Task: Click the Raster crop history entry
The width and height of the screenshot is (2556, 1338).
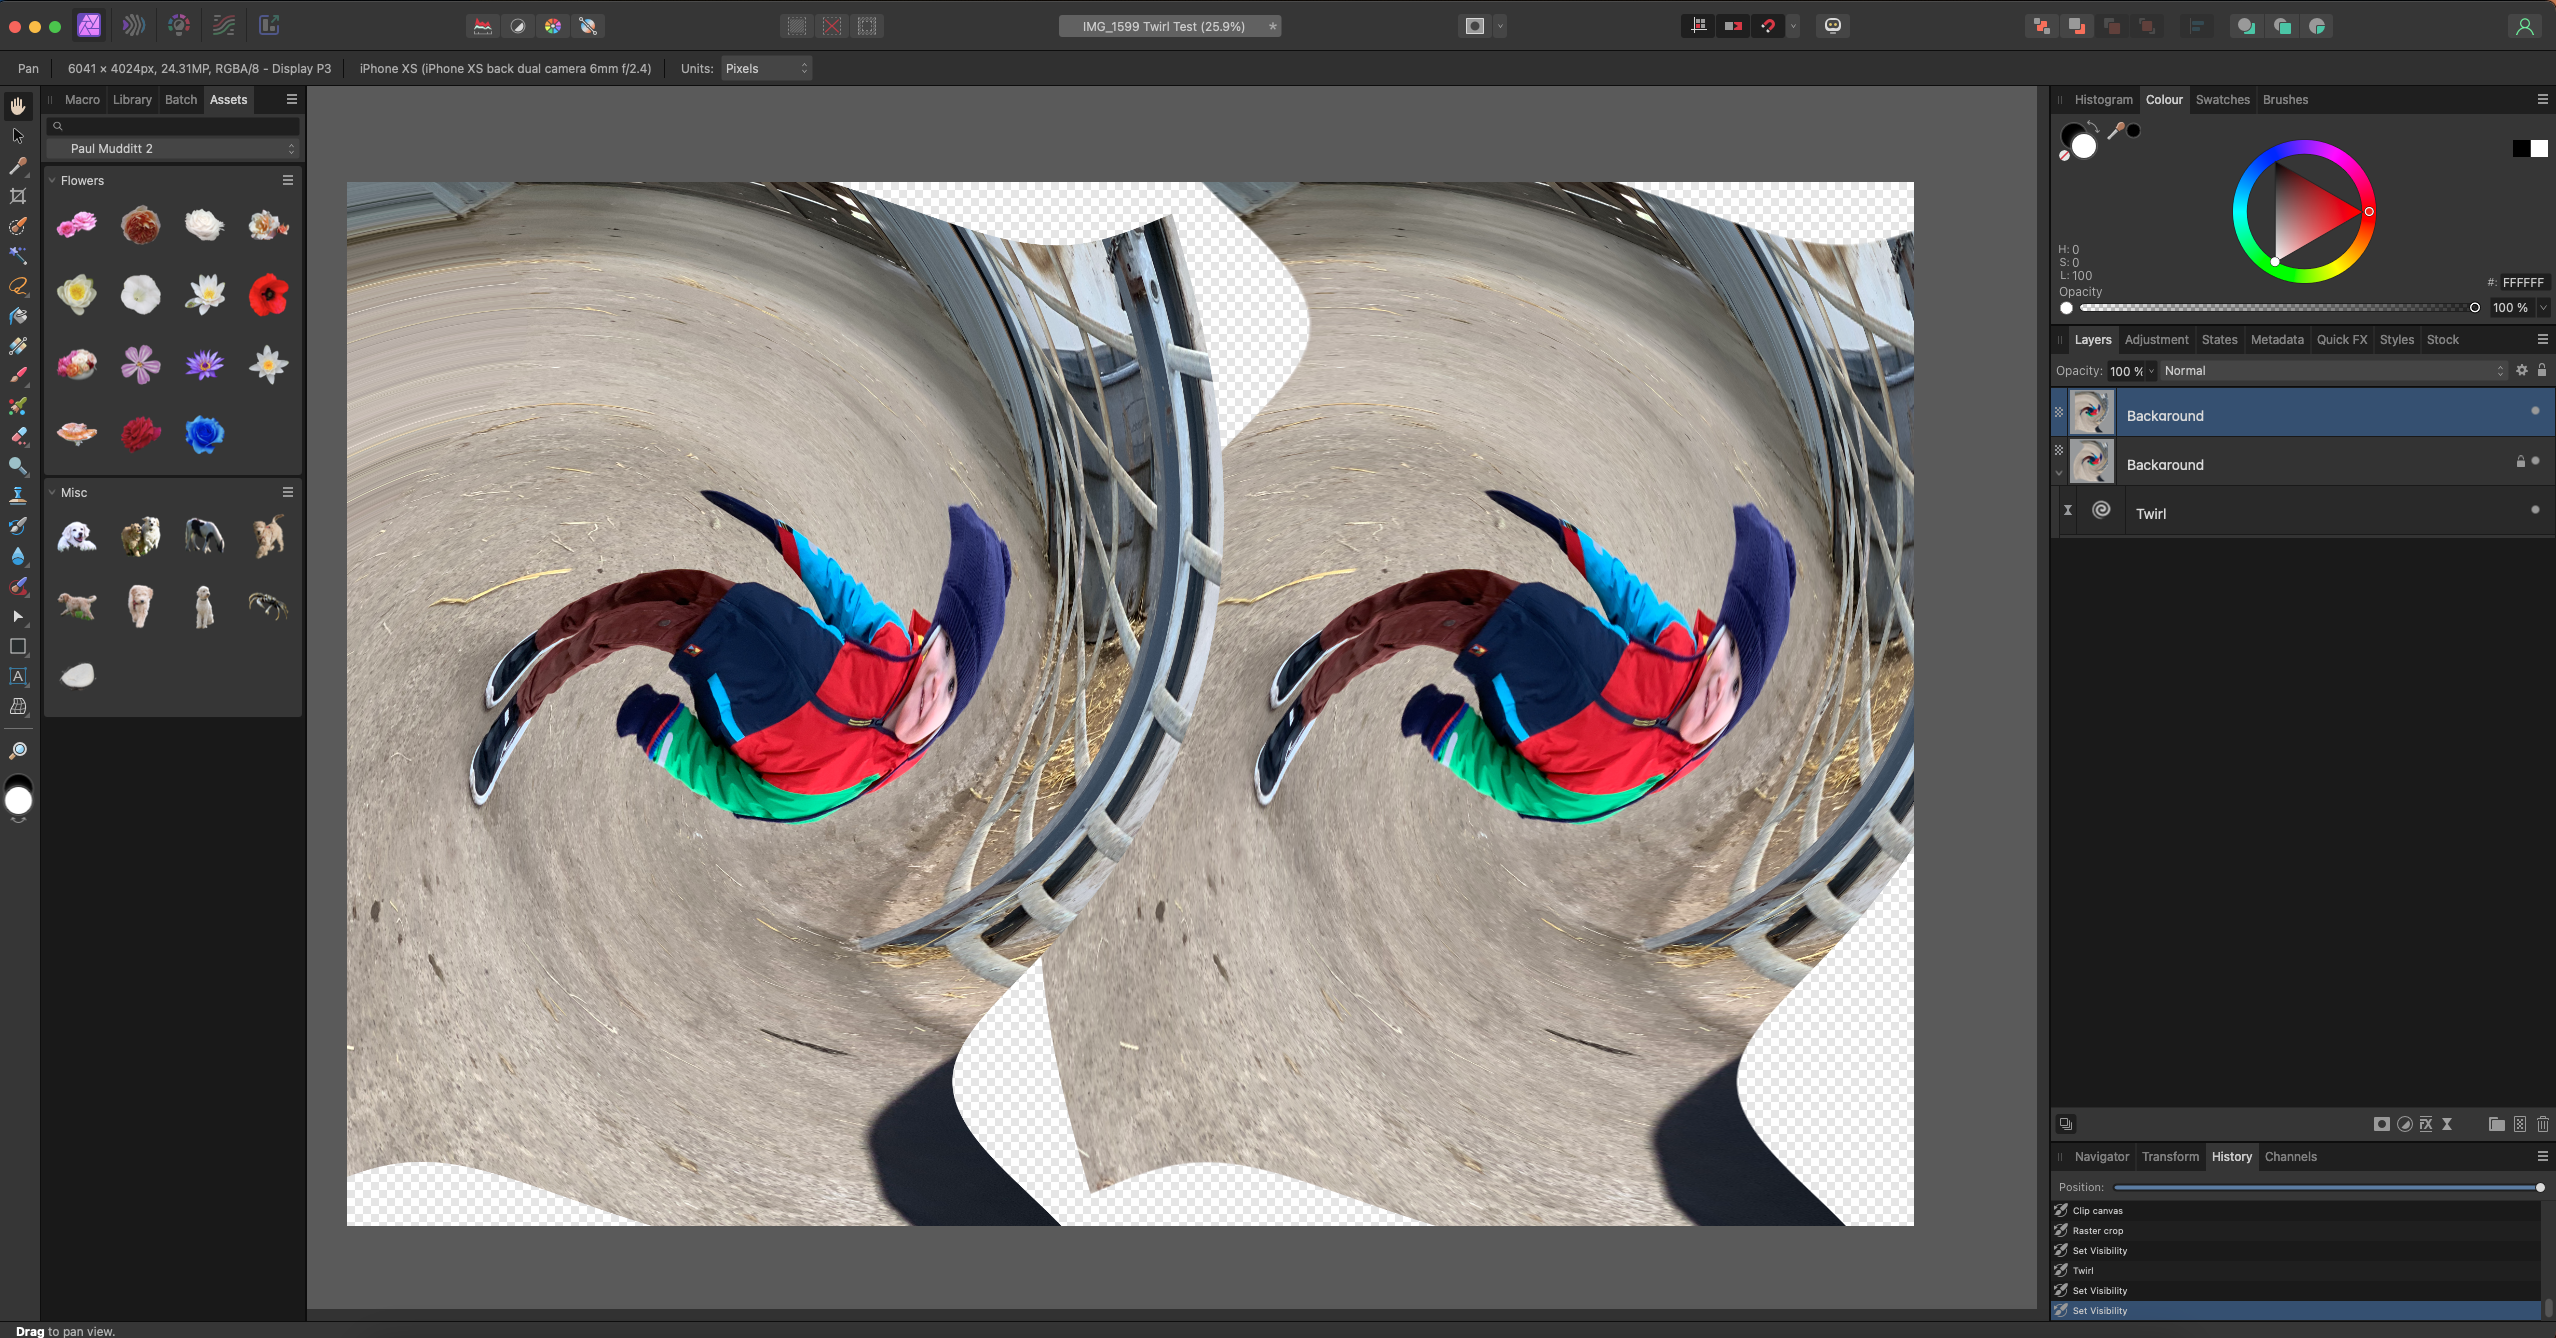Action: point(2097,1231)
